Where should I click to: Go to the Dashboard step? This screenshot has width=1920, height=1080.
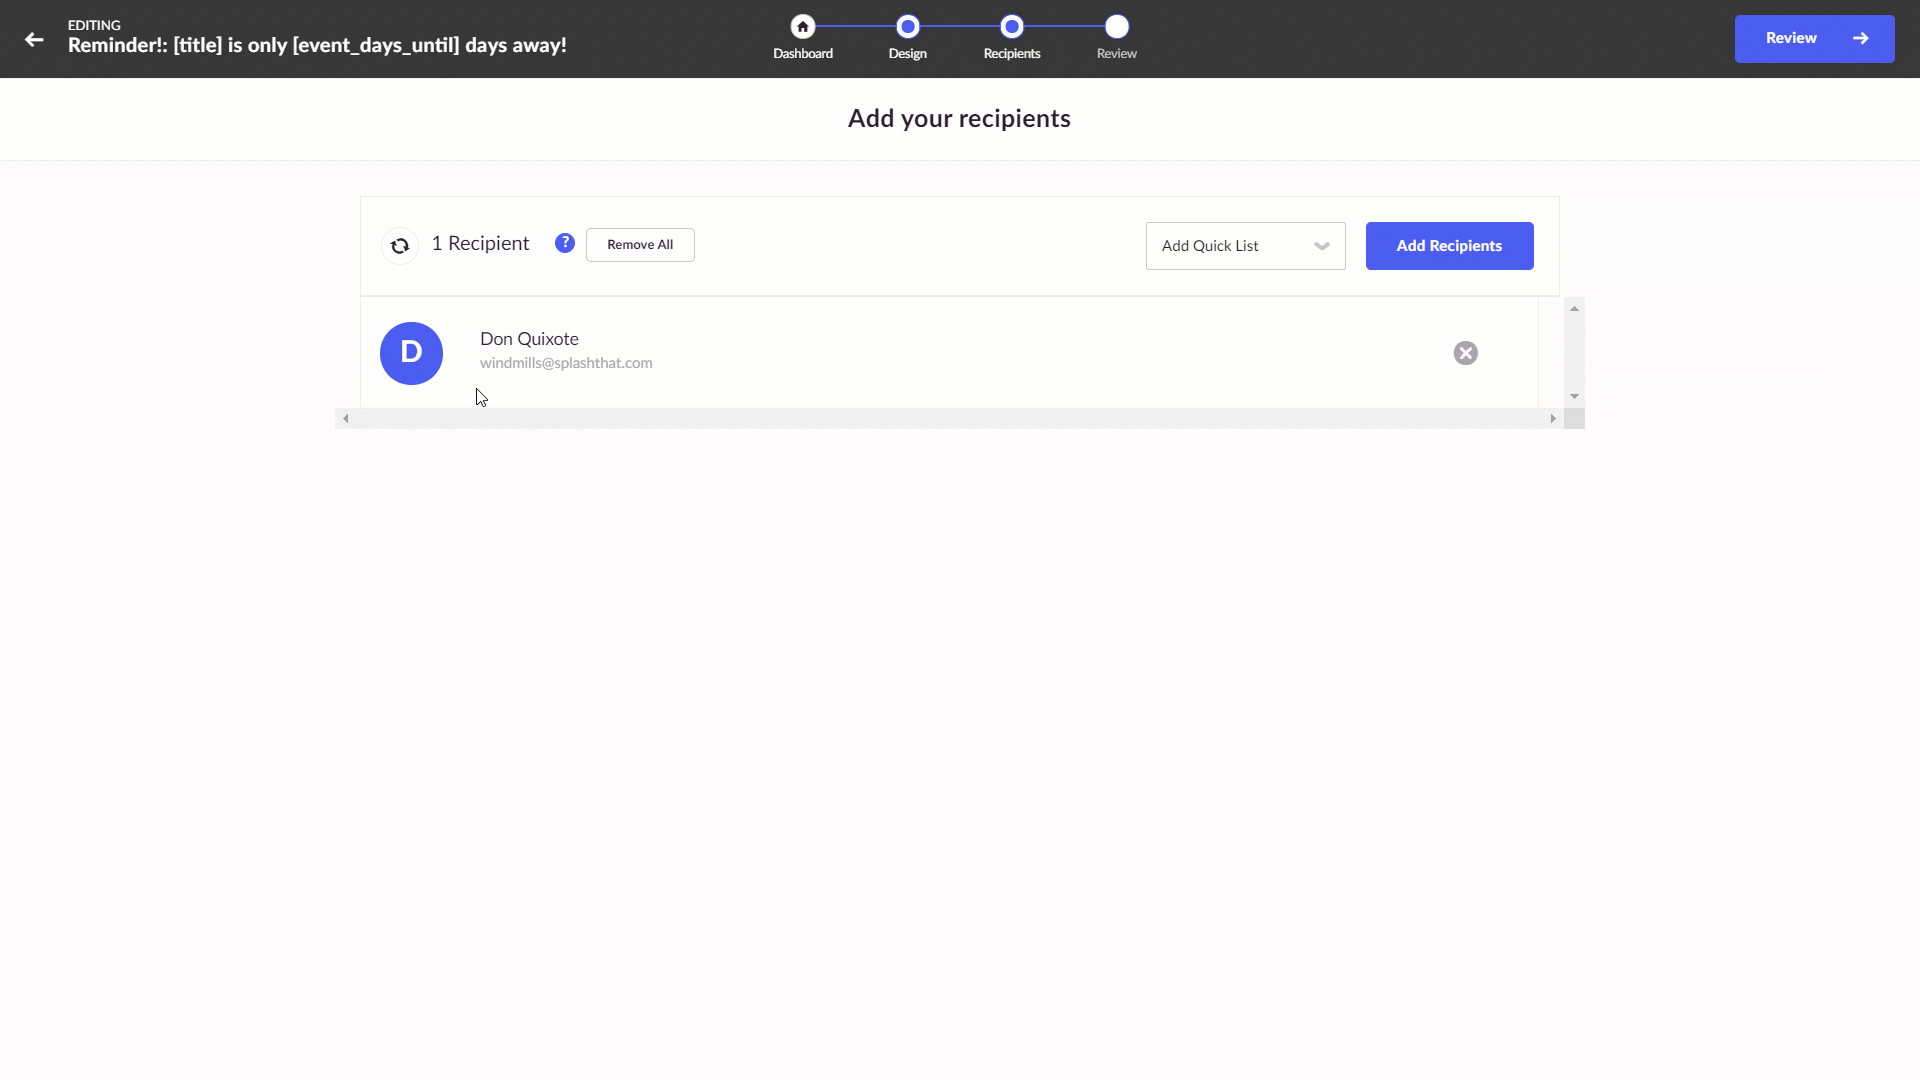point(802,27)
